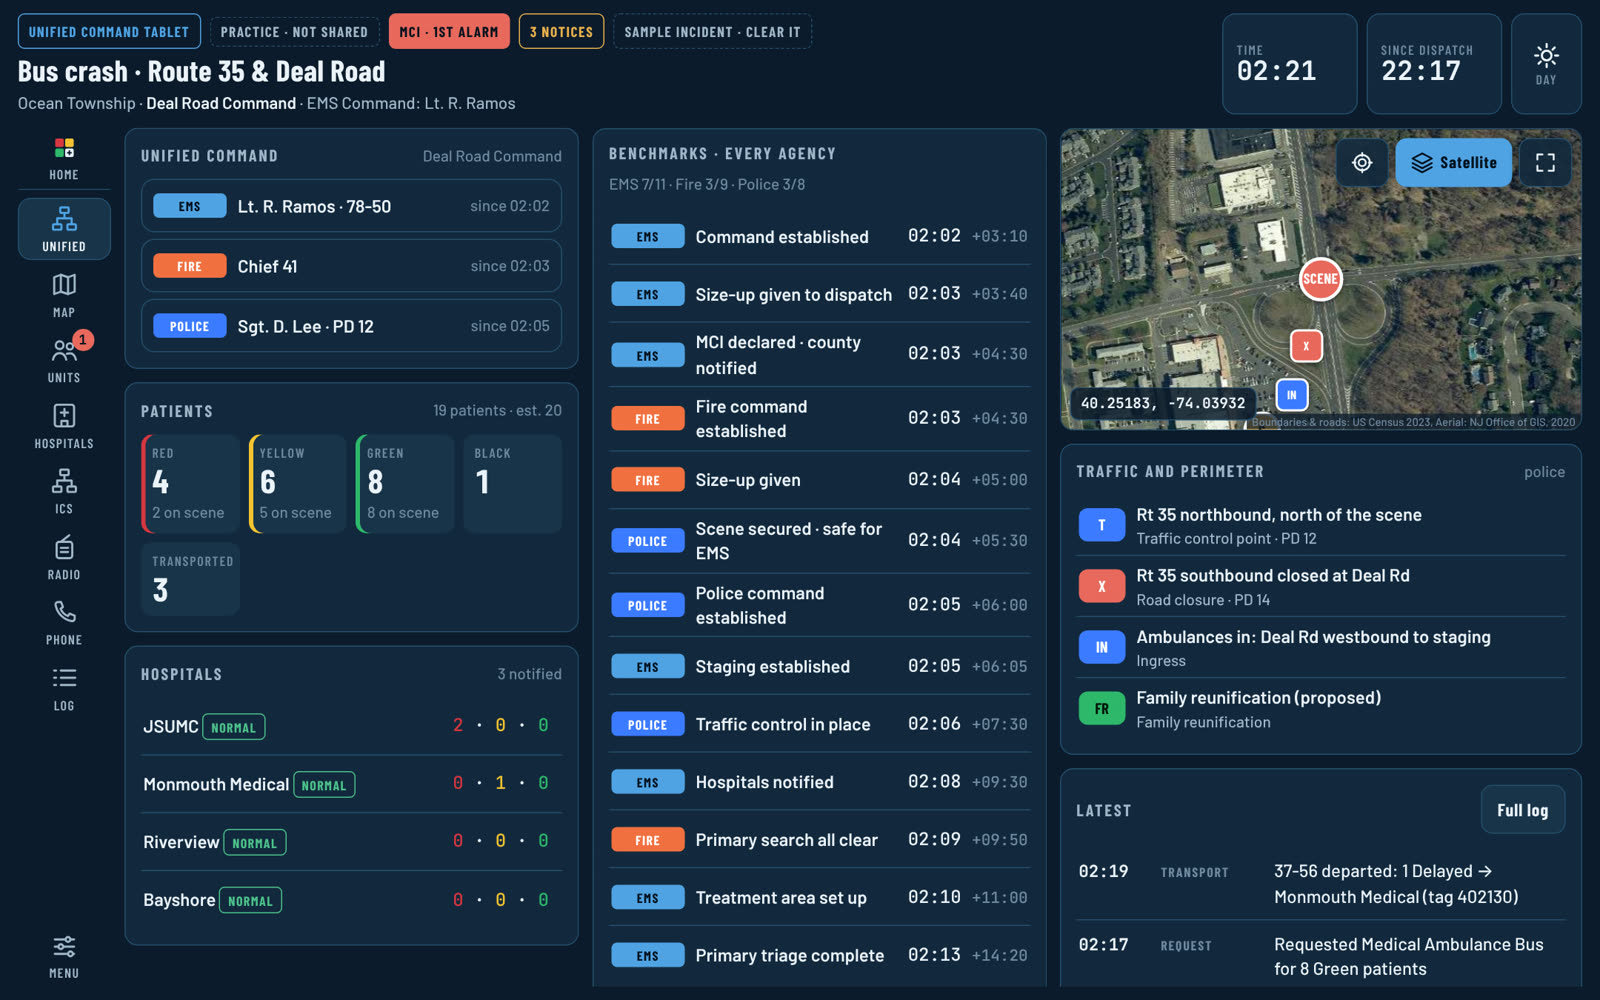The width and height of the screenshot is (1600, 1000).
Task: Open the Green patients card
Action: point(405,484)
